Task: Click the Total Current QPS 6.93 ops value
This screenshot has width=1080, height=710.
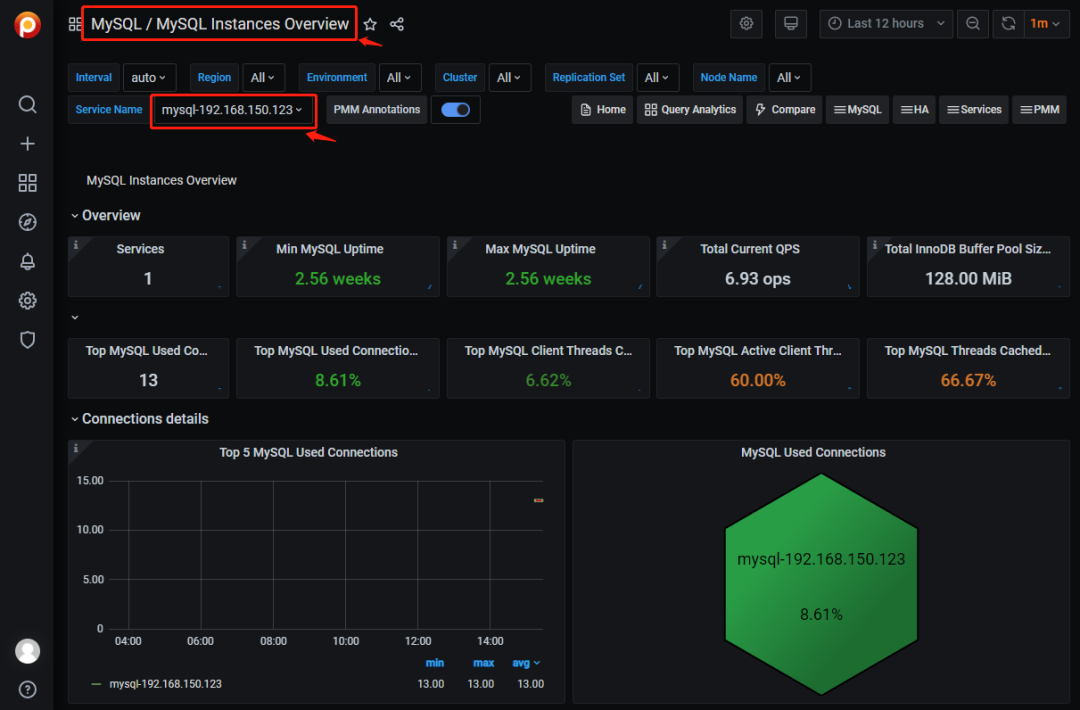Action: click(758, 279)
